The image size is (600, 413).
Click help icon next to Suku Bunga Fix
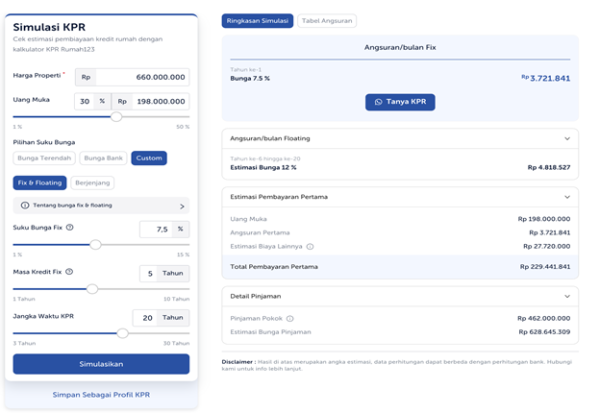pos(69,228)
